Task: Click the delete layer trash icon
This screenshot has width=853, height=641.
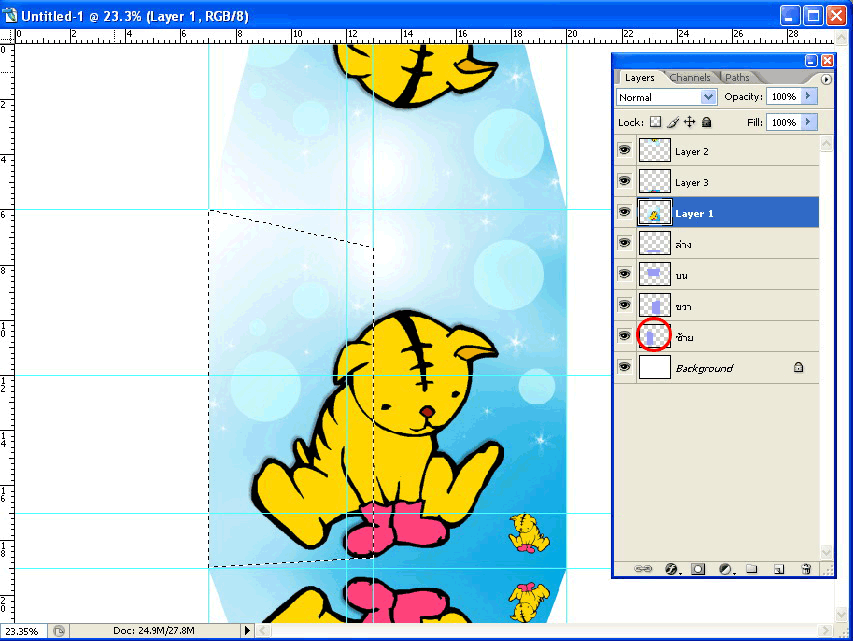Action: point(806,569)
